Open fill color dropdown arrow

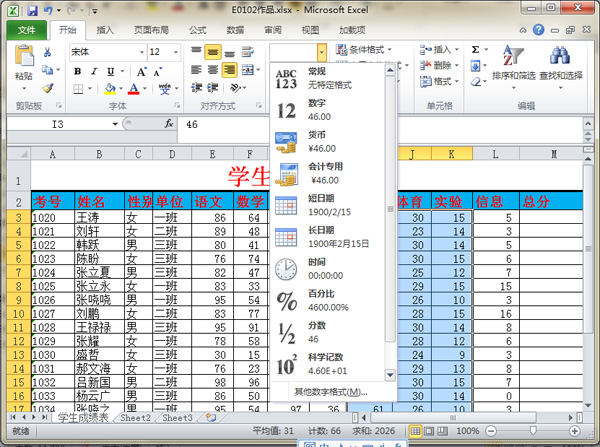(121, 89)
